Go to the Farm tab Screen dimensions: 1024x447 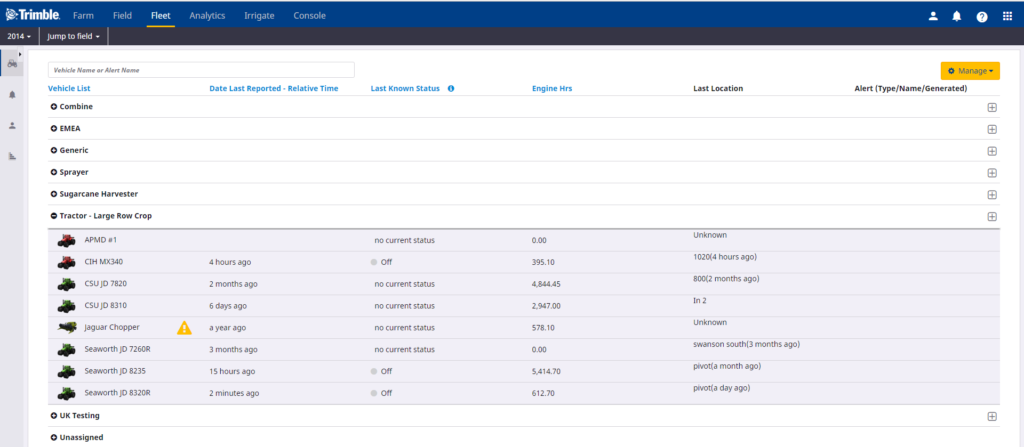[83, 16]
